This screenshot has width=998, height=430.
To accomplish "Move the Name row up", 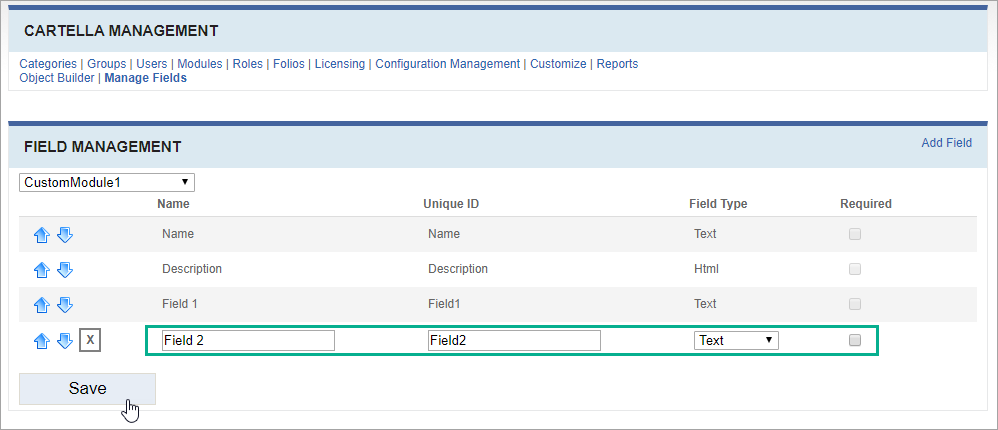I will pos(41,235).
